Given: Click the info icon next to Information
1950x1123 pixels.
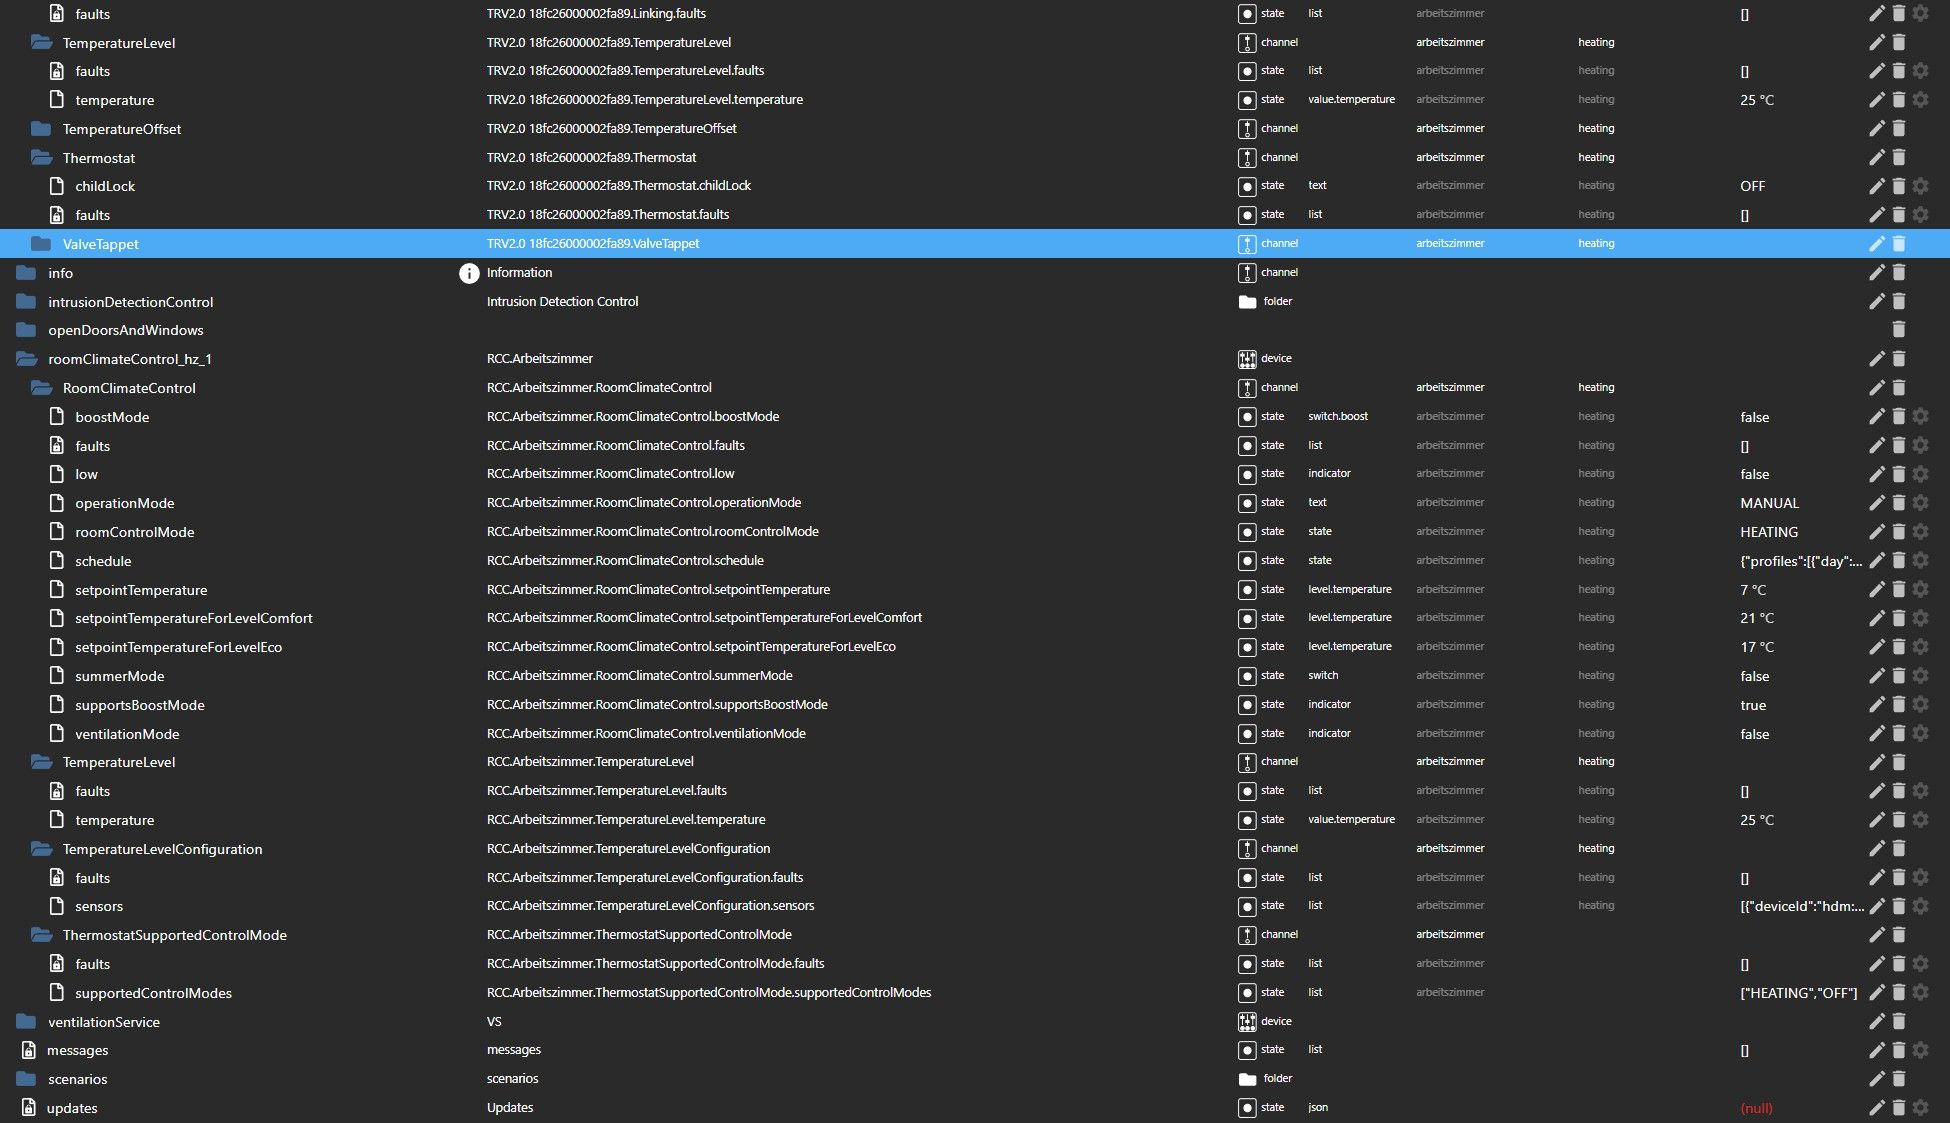Looking at the screenshot, I should click(x=469, y=273).
